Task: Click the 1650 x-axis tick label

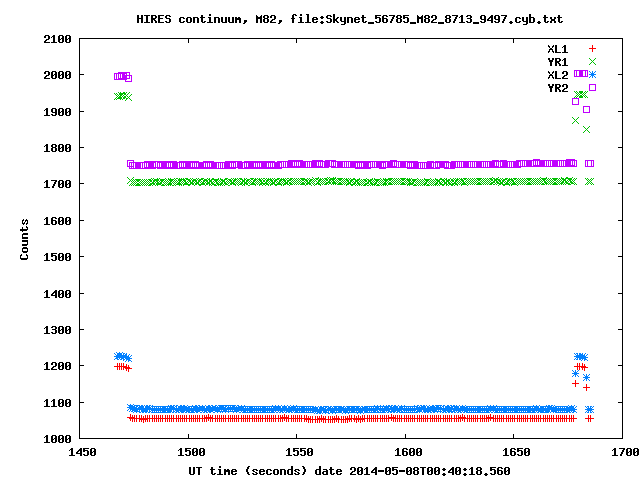Action: click(x=516, y=452)
